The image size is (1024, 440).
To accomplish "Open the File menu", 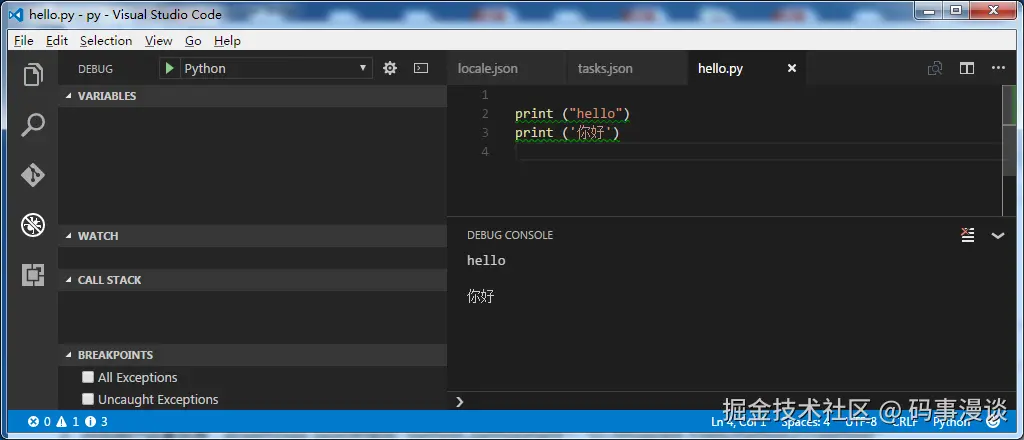I will 24,40.
